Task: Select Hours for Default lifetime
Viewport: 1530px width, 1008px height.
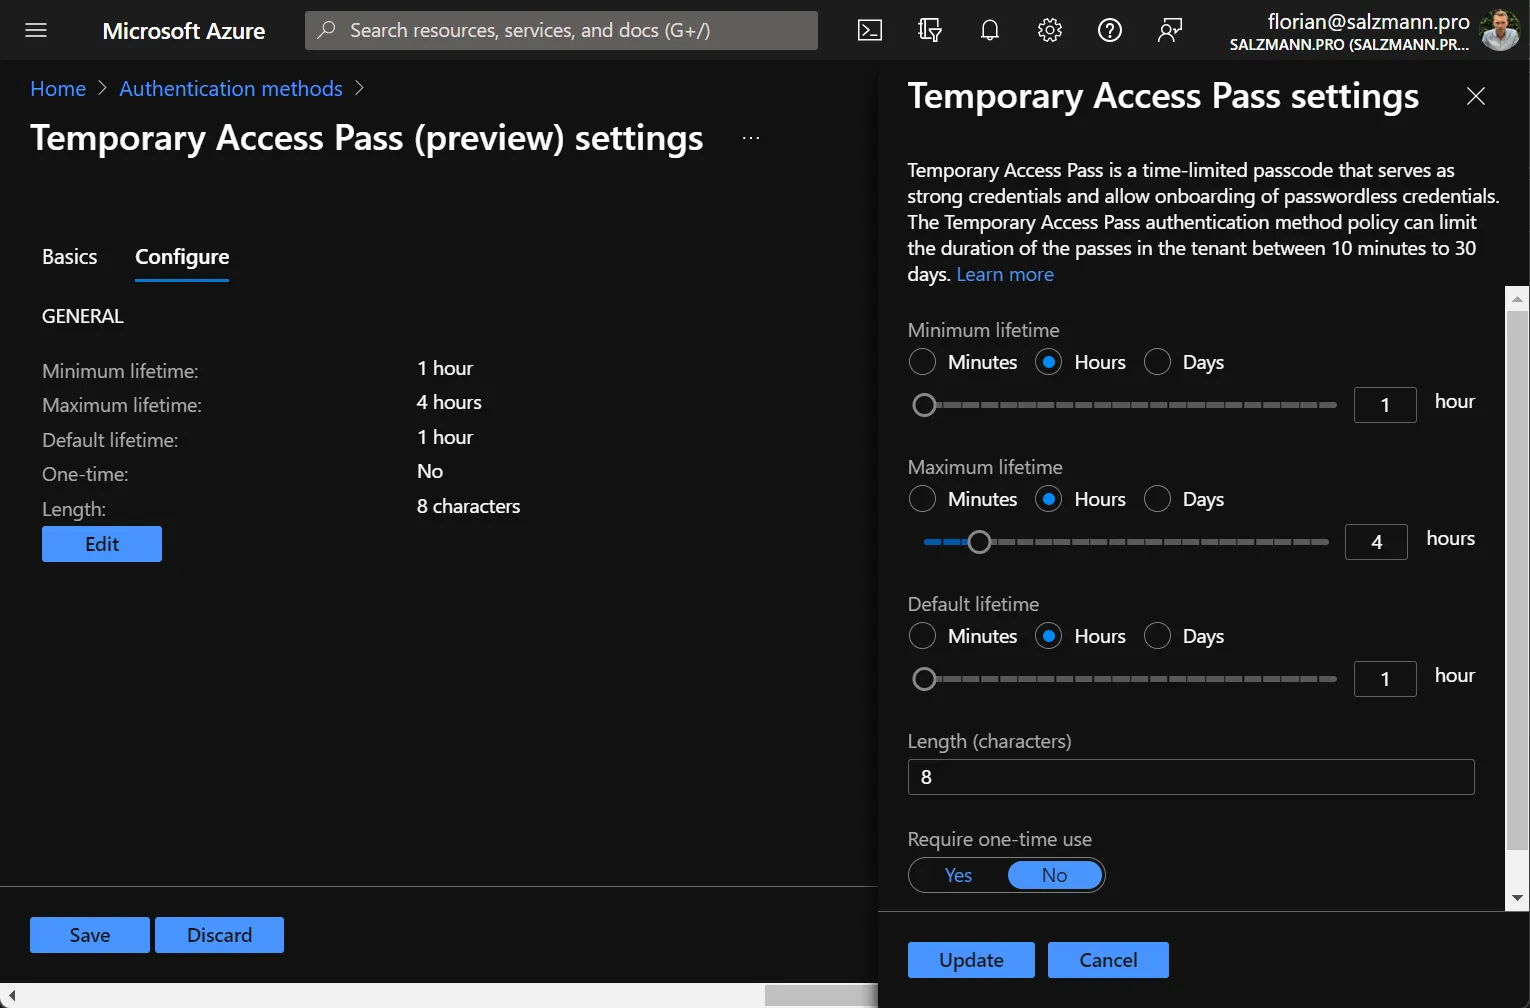Action: (1048, 636)
